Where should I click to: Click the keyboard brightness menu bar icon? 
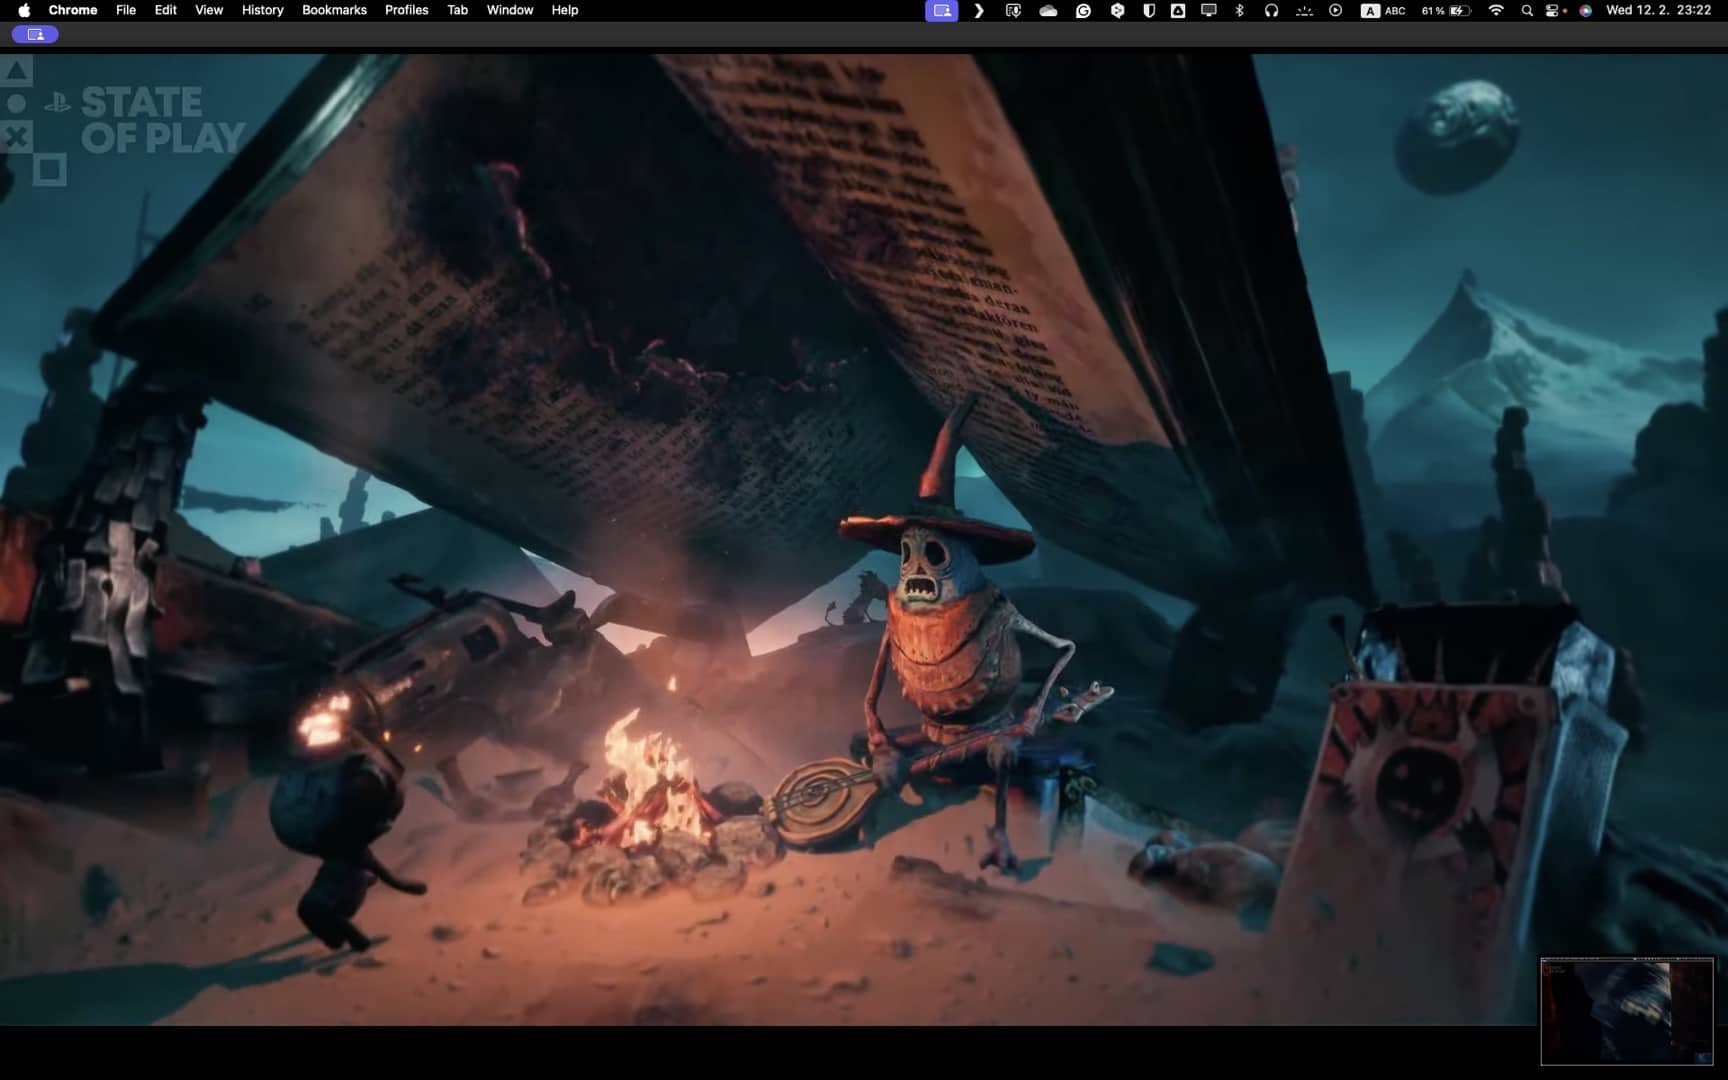point(1304,10)
